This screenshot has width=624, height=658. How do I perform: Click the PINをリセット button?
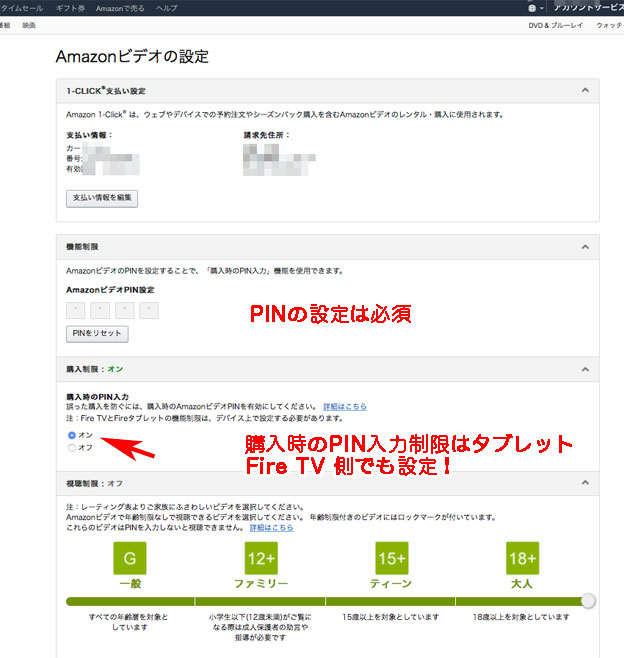[97, 334]
